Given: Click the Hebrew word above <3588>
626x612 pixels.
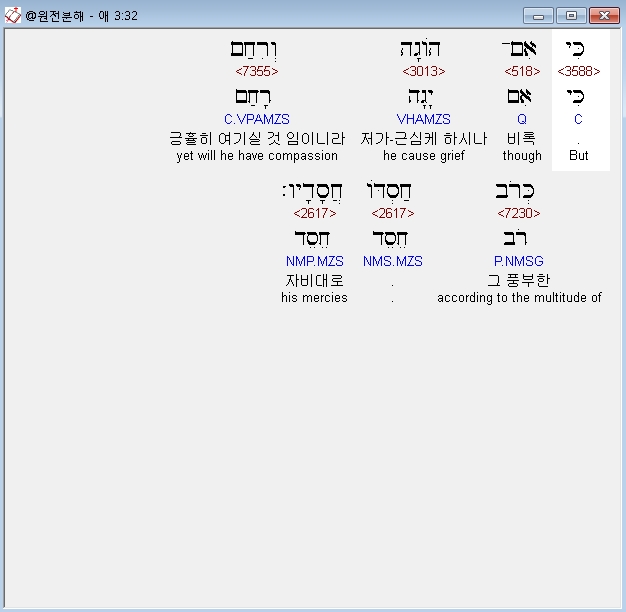Looking at the screenshot, I should [x=575, y=49].
